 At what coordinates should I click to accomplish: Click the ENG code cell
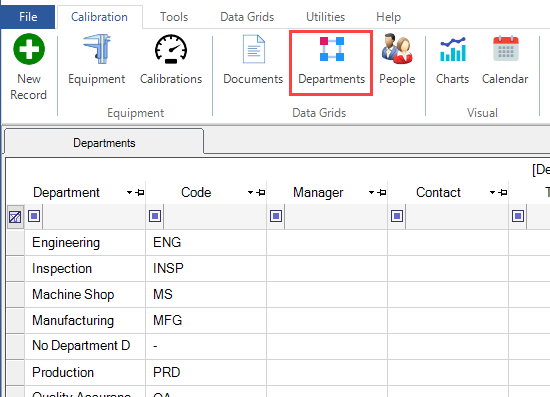pyautogui.click(x=206, y=242)
